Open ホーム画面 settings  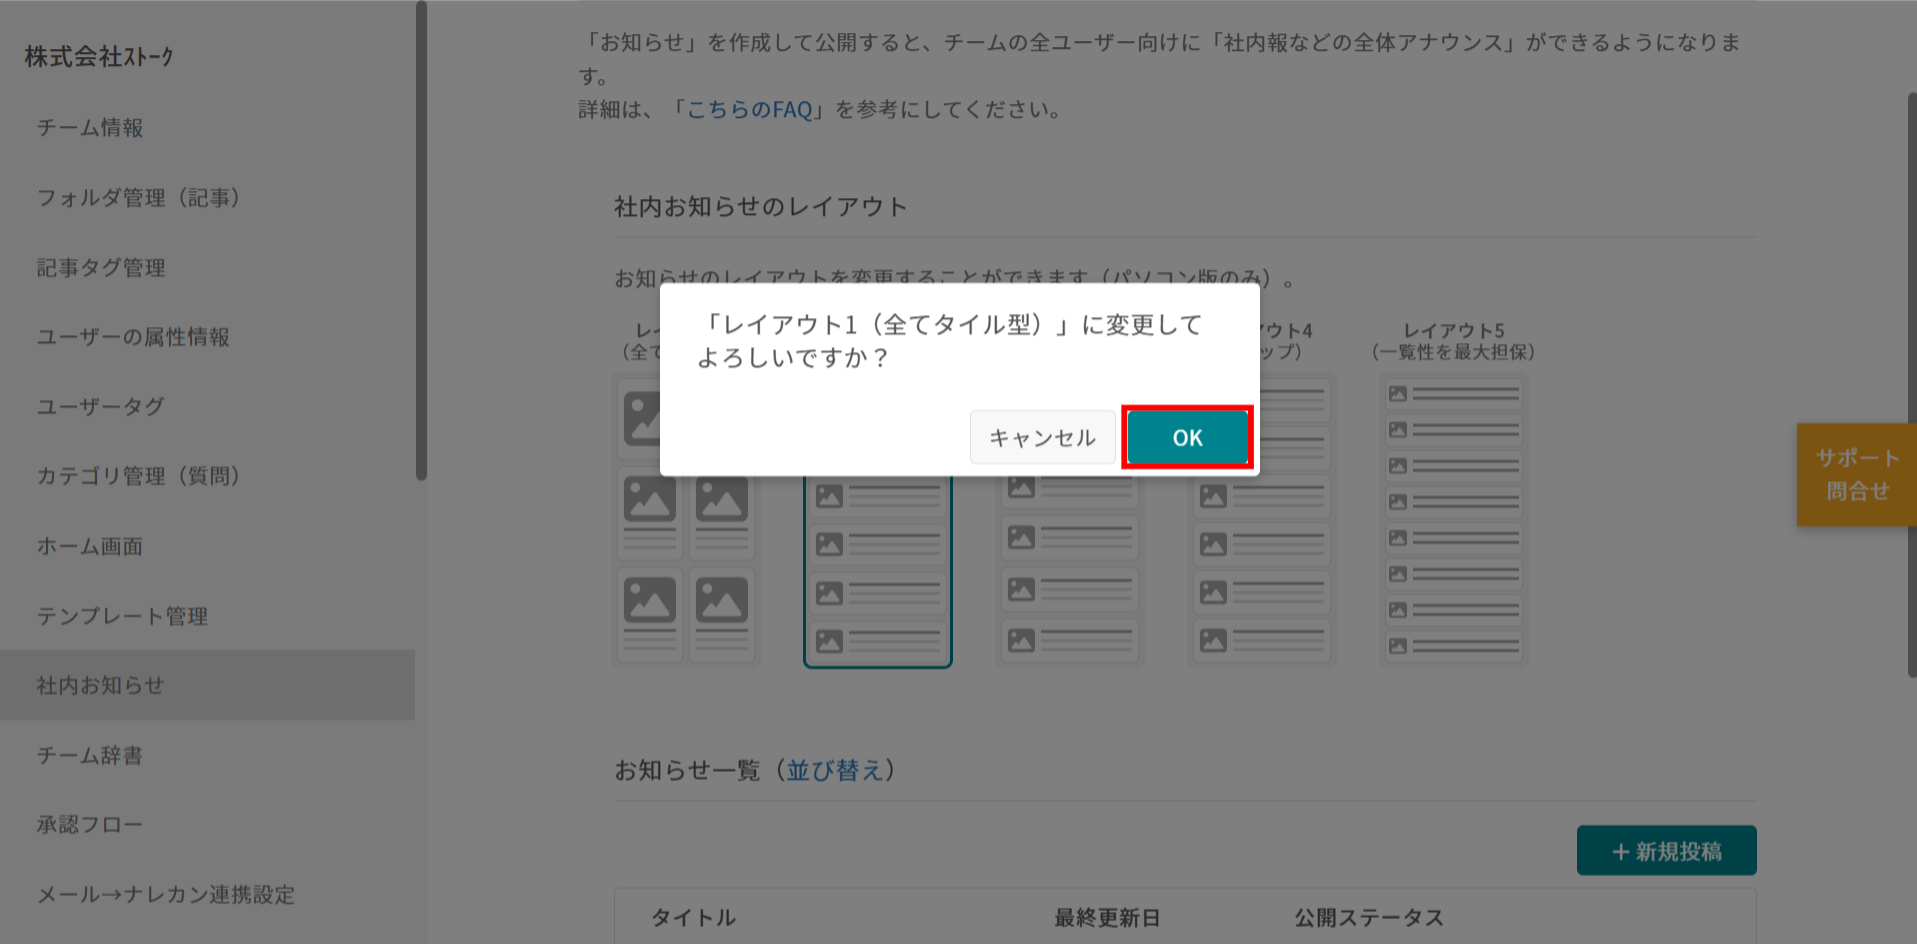(90, 546)
